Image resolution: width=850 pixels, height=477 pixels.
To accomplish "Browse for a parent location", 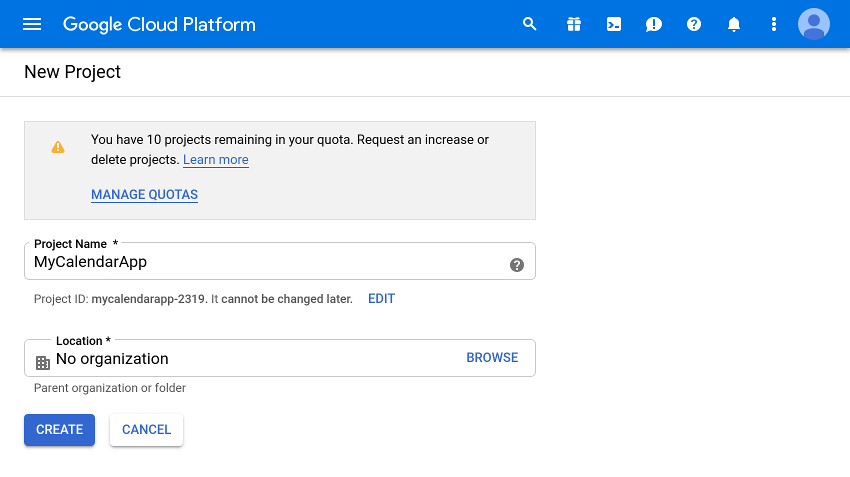I will pos(492,358).
